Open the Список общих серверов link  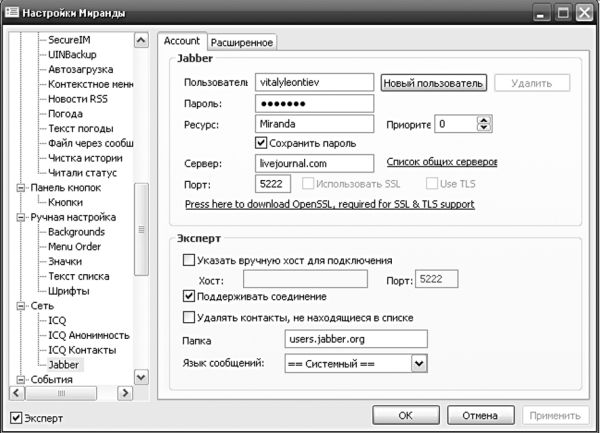click(441, 162)
